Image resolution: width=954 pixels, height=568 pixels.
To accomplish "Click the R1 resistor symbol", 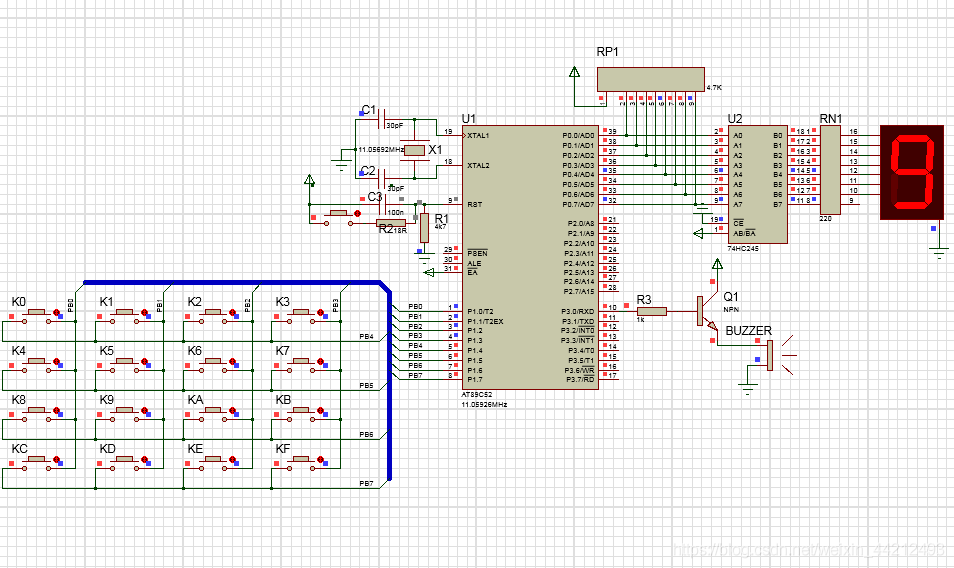I will [424, 227].
